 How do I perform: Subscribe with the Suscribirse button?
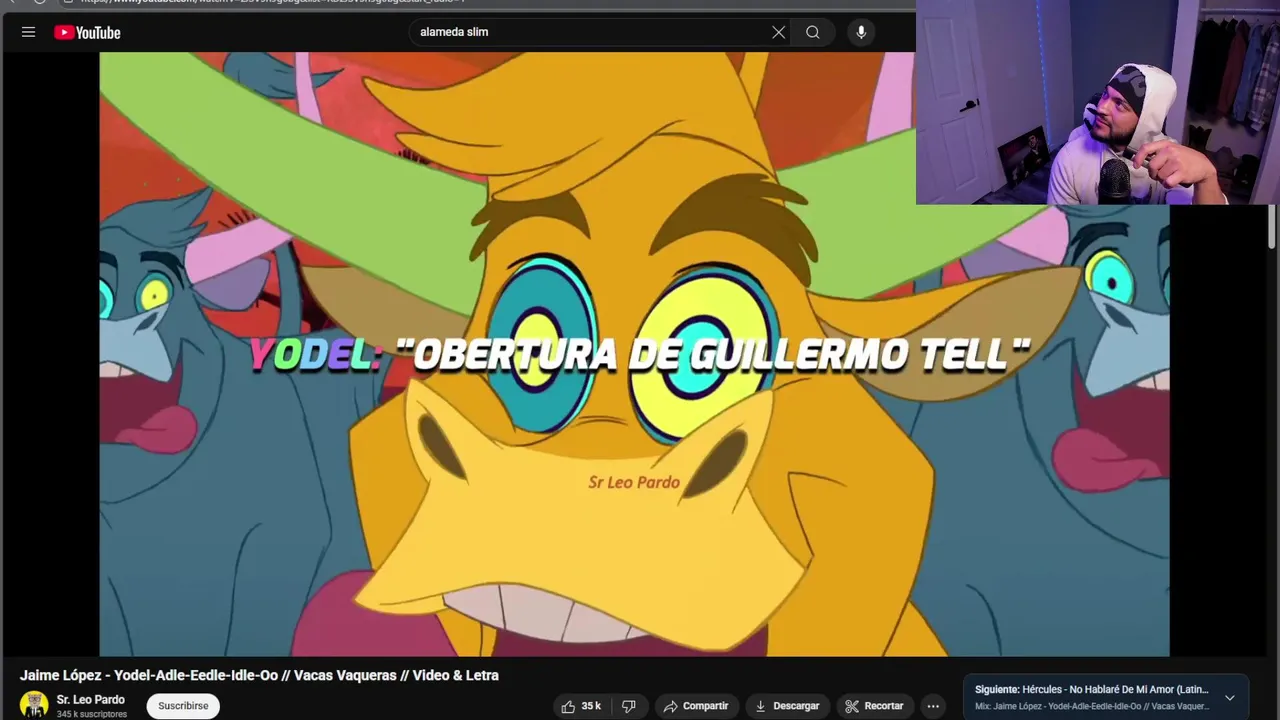pyautogui.click(x=183, y=705)
